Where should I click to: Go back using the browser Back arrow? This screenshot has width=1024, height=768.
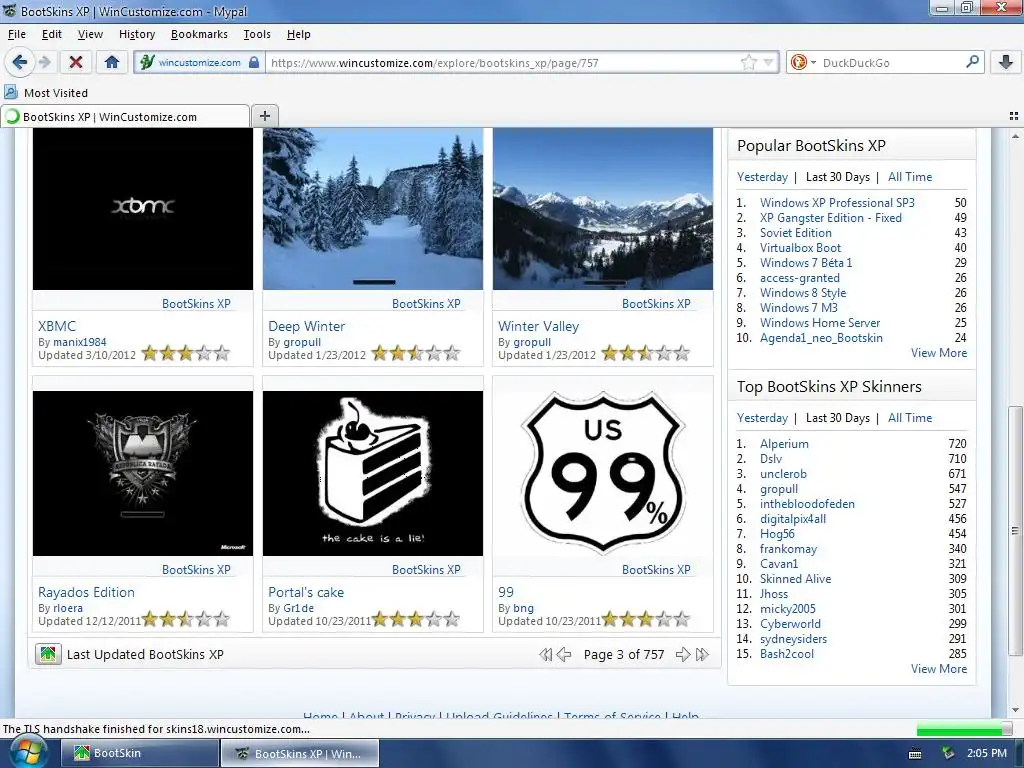click(x=20, y=63)
